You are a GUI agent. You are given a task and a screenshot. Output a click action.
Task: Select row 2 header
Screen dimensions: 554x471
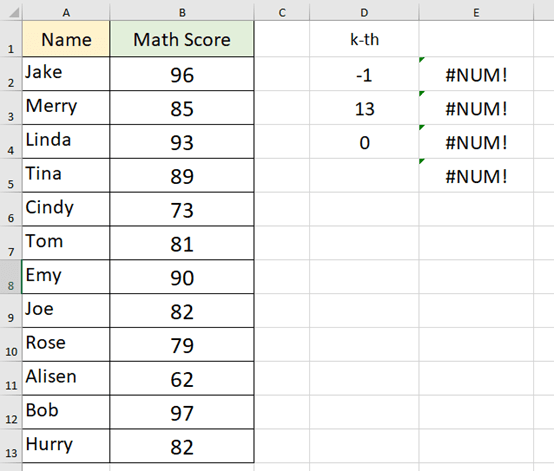coord(11,73)
